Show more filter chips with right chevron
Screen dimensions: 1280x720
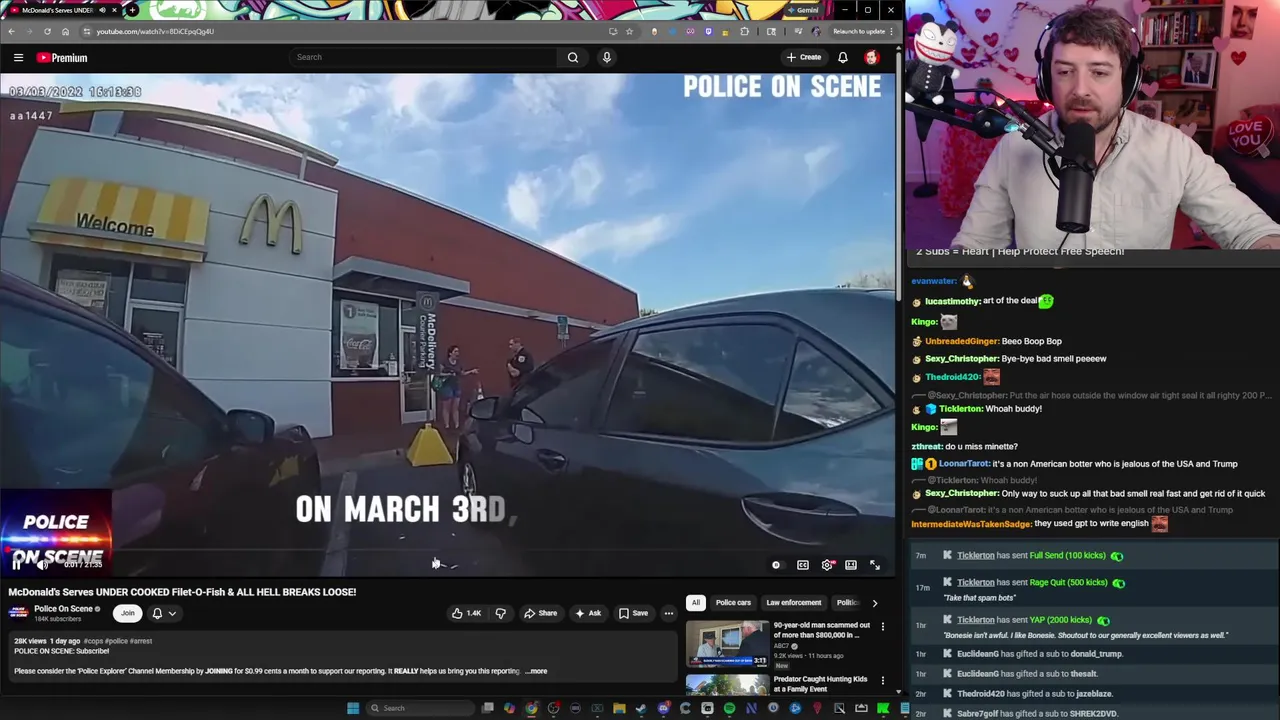coord(875,603)
